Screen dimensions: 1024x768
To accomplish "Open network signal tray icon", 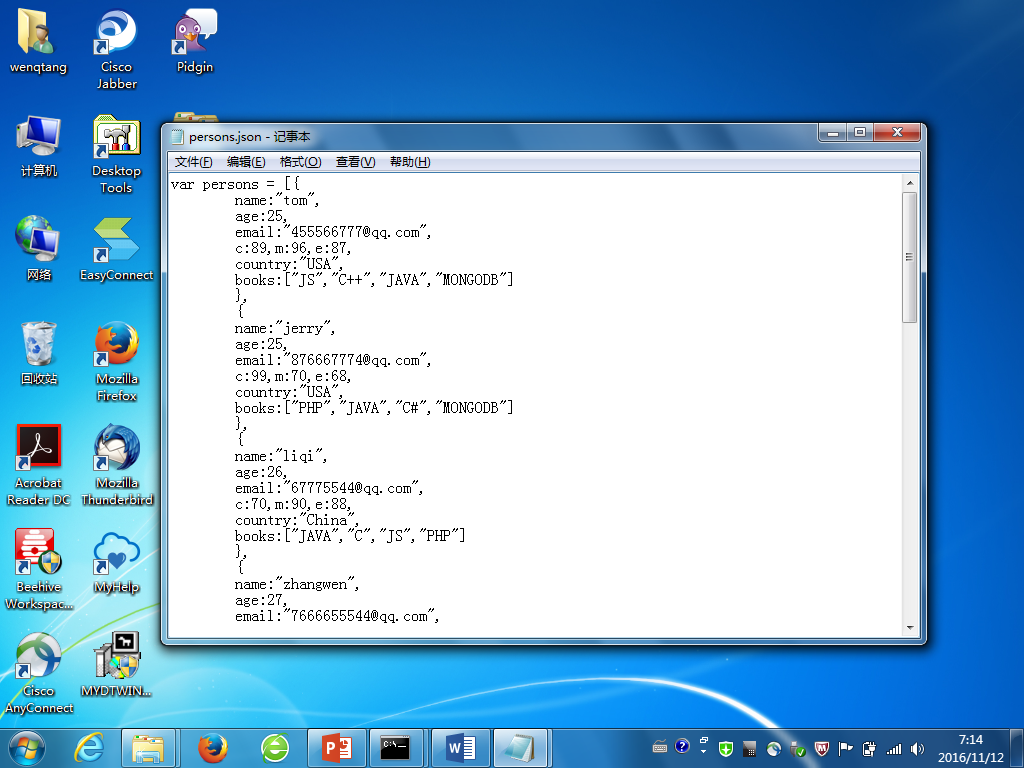I will click(x=893, y=749).
